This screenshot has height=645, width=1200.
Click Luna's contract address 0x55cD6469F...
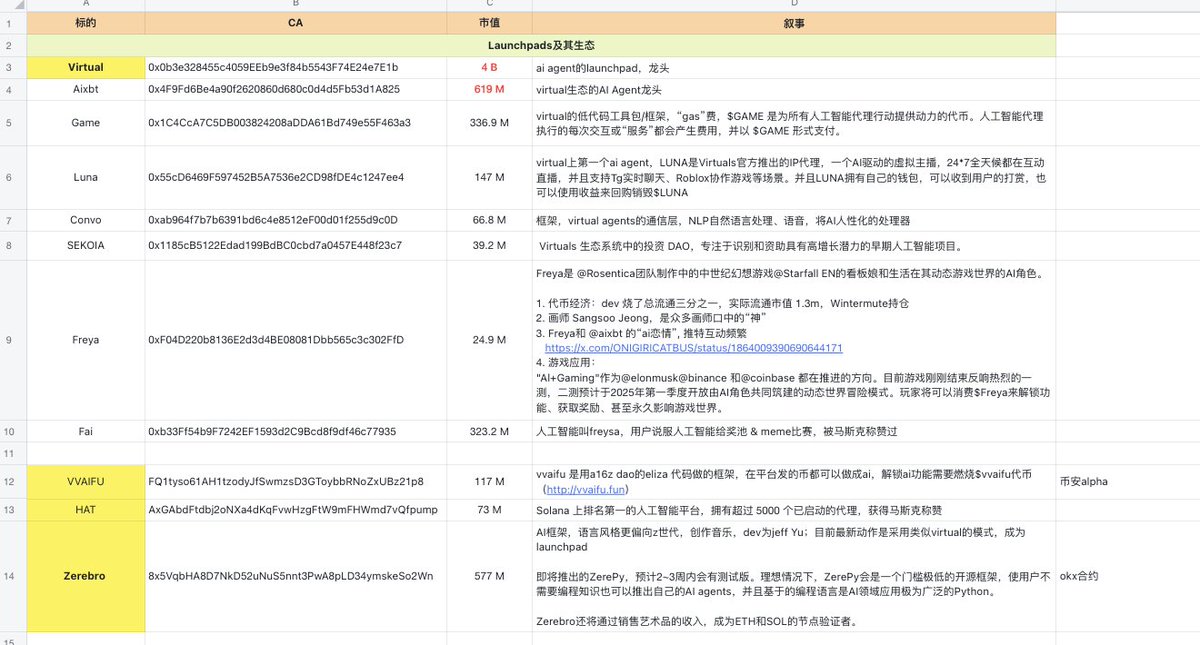click(x=276, y=177)
